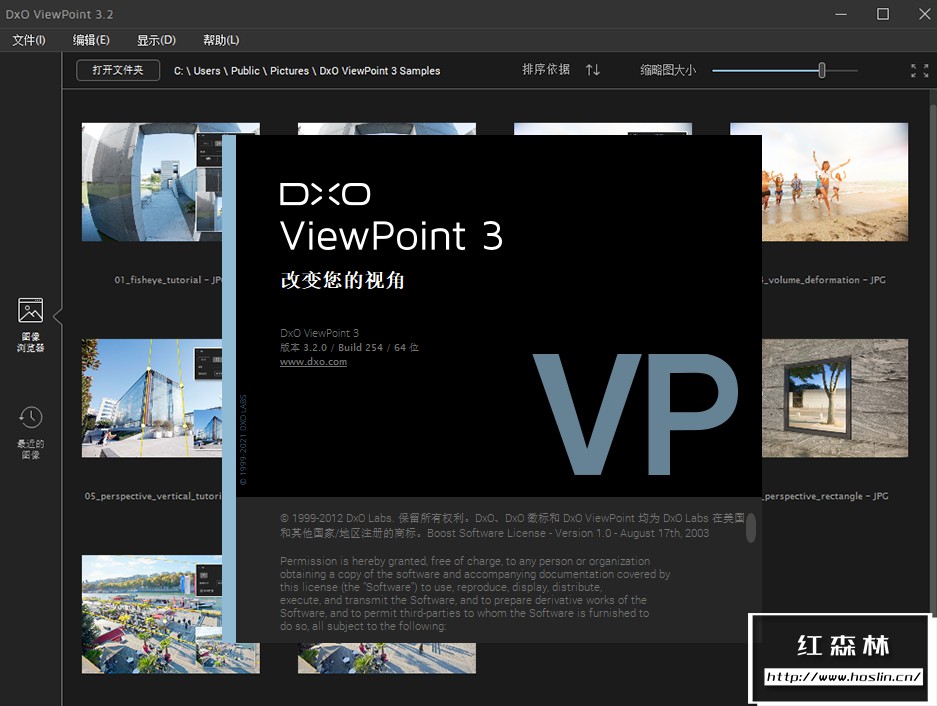The image size is (937, 706).
Task: Maximize the DxO ViewPoint window
Action: coord(883,14)
